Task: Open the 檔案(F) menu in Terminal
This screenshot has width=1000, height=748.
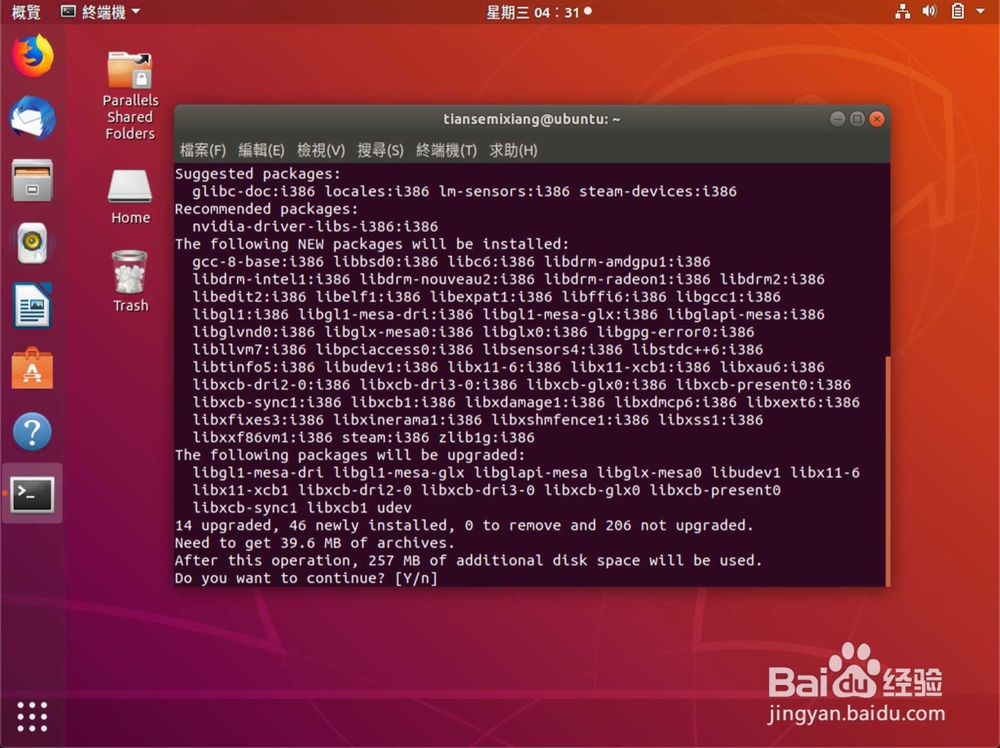Action: point(203,150)
